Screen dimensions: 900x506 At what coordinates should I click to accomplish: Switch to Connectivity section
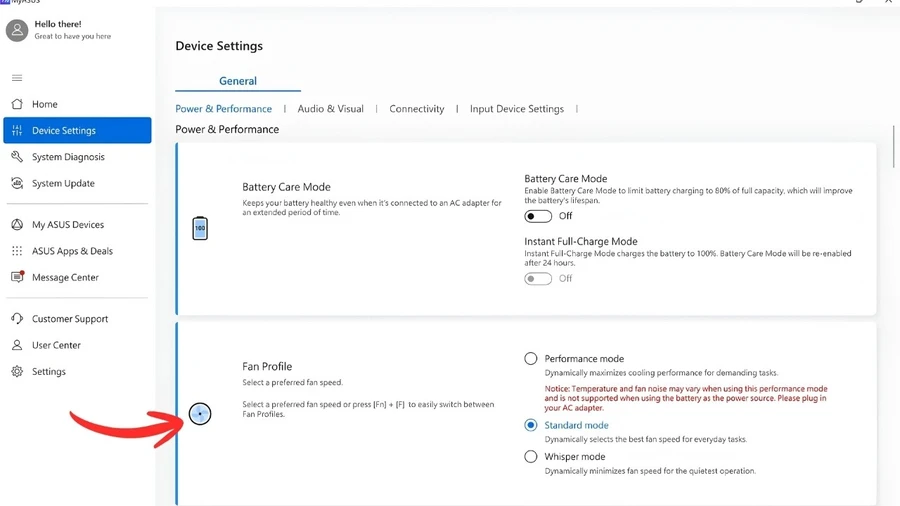(x=417, y=109)
